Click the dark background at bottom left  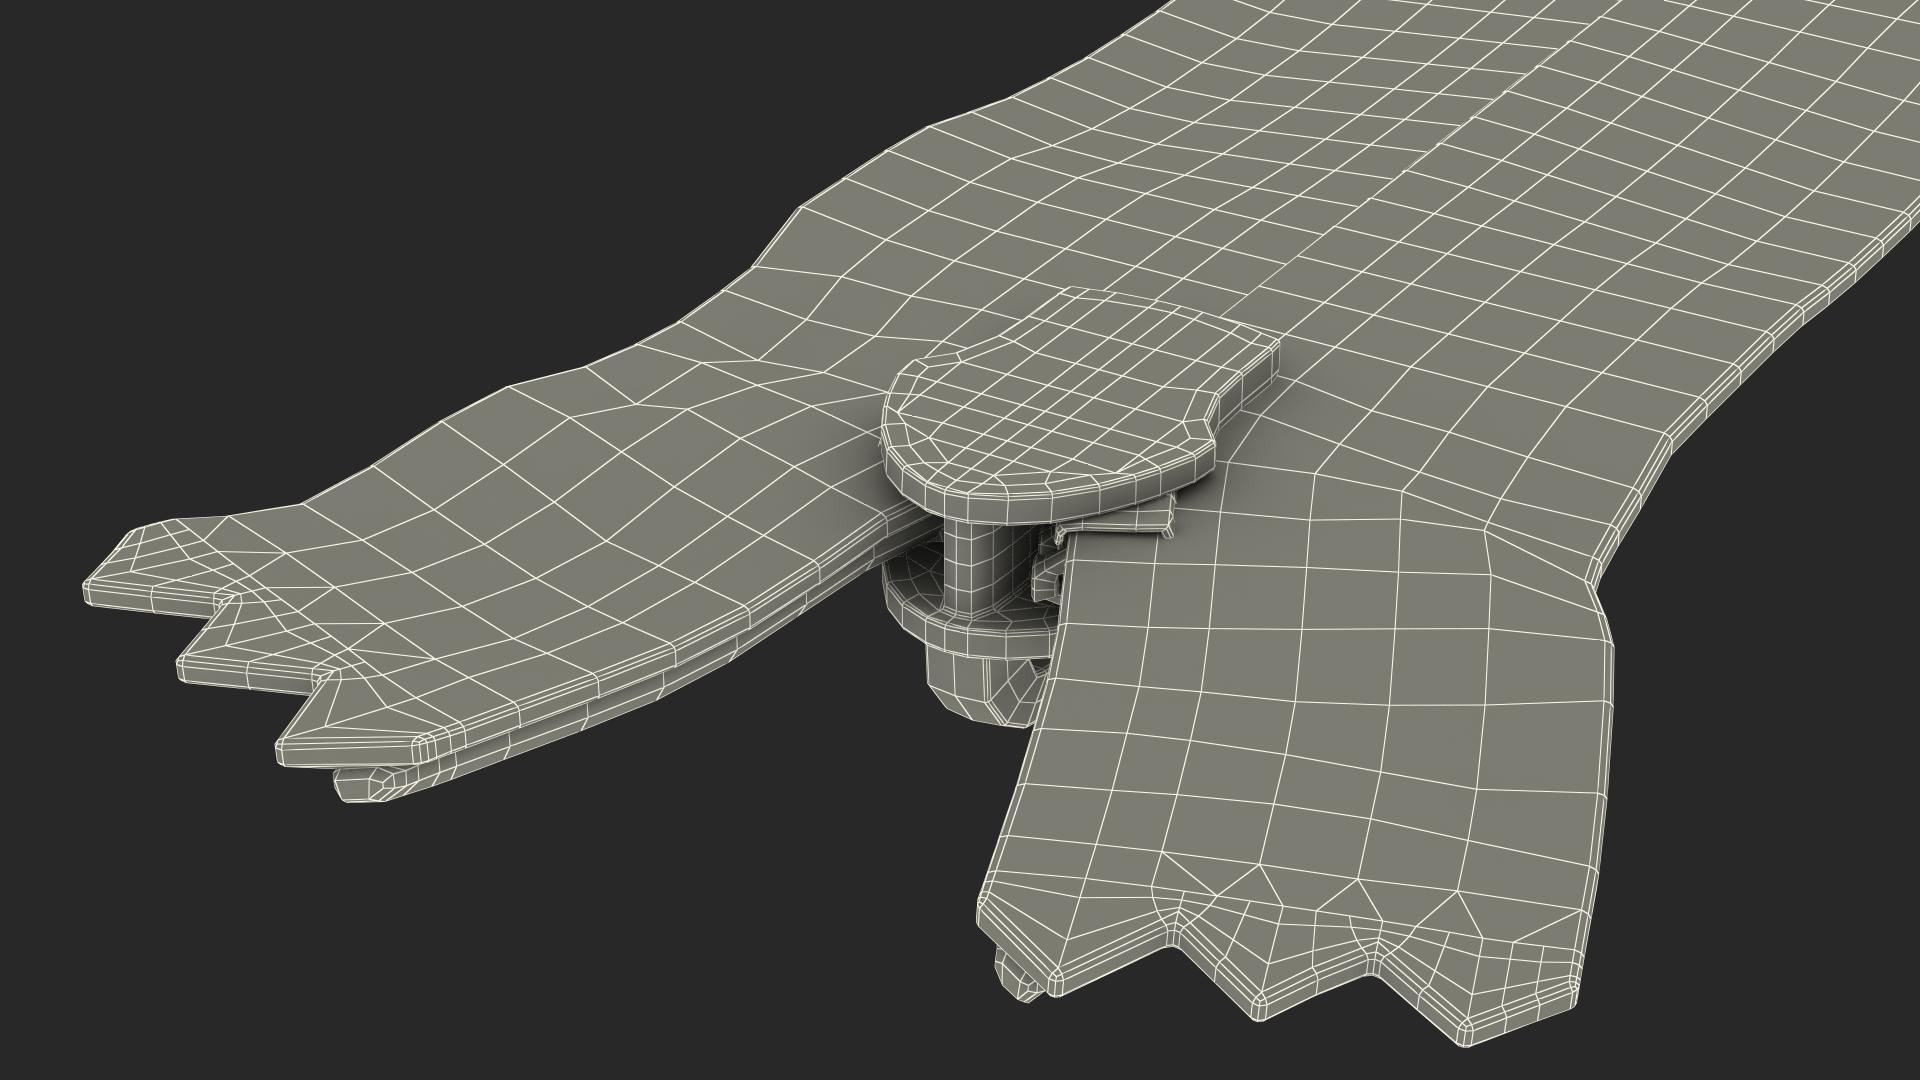tap(300, 950)
